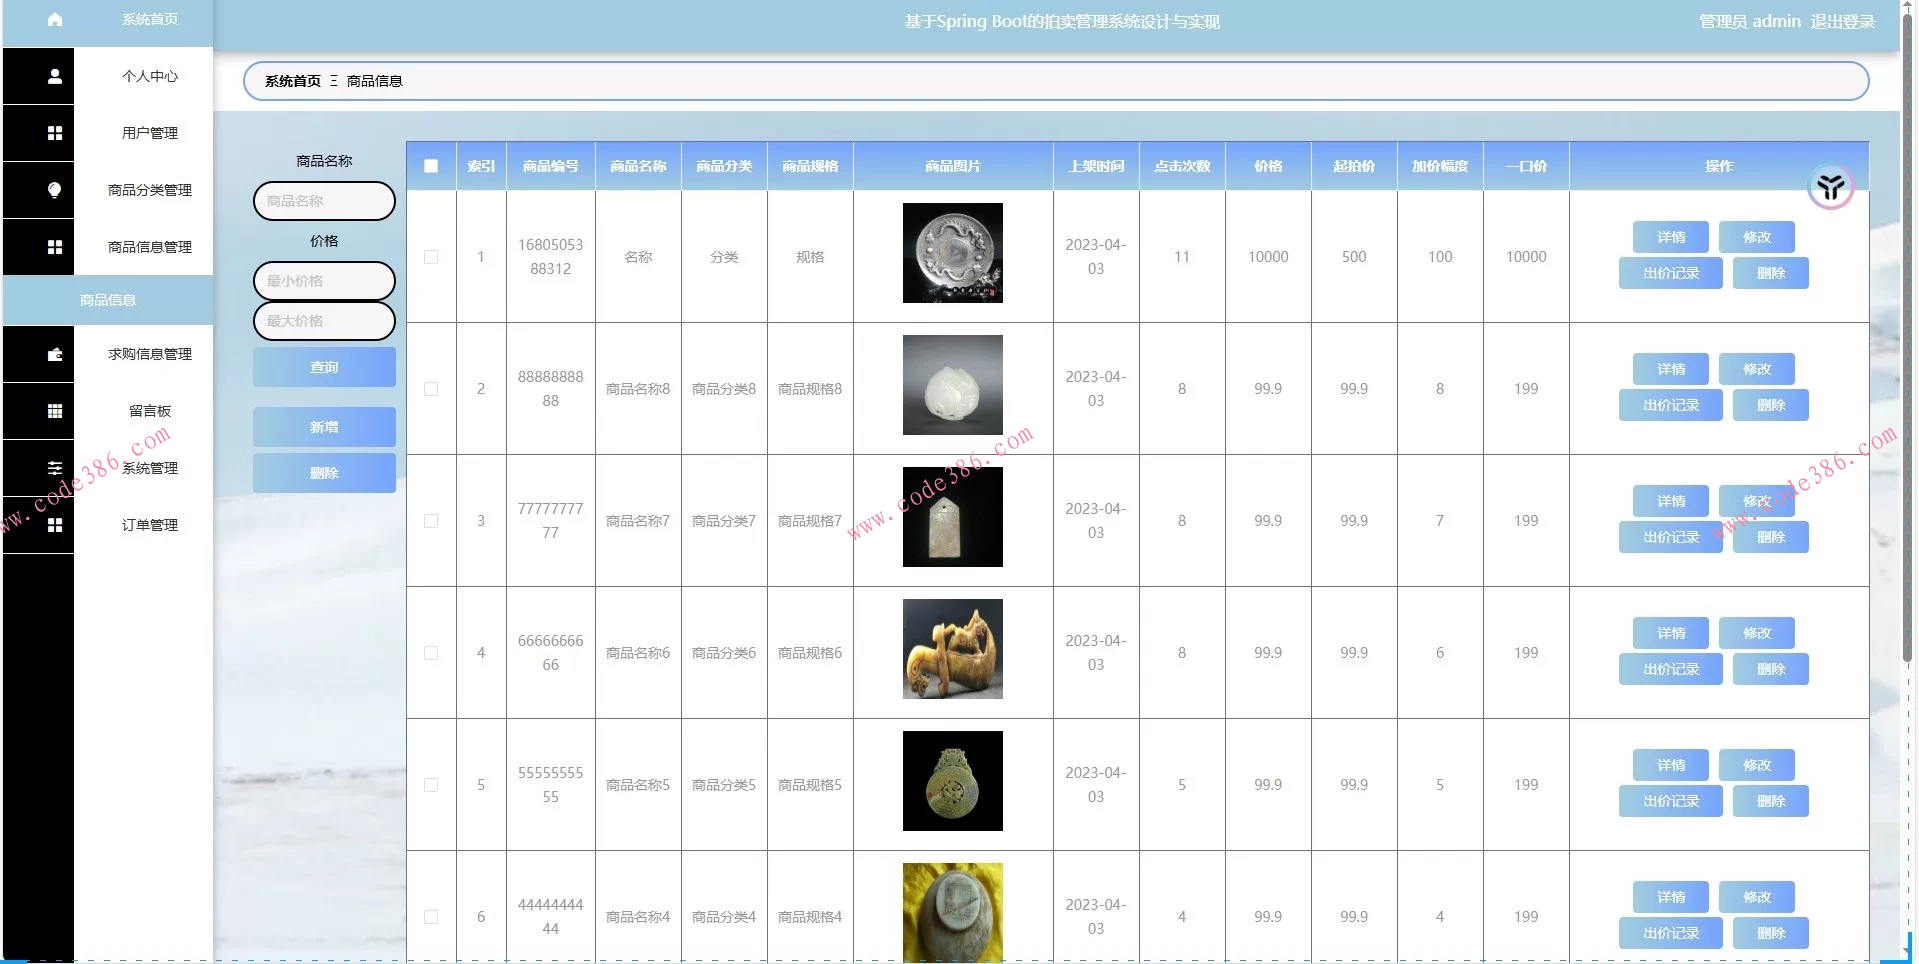The width and height of the screenshot is (1919, 964).
Task: Click the grid icon beside 用户管理
Action: pyautogui.click(x=55, y=133)
